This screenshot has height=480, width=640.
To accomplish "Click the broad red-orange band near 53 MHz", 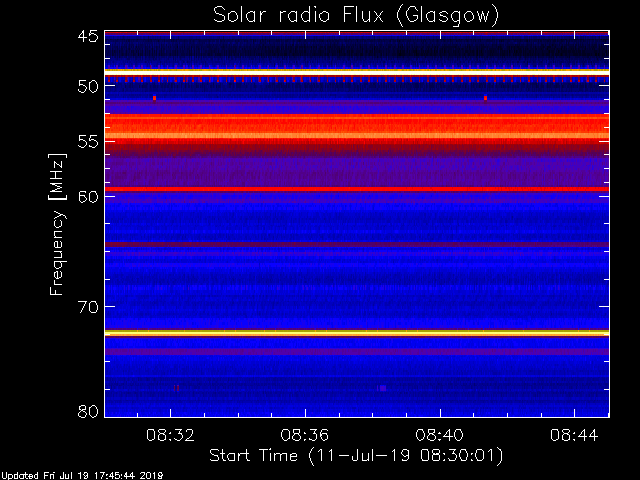I will click(357, 126).
